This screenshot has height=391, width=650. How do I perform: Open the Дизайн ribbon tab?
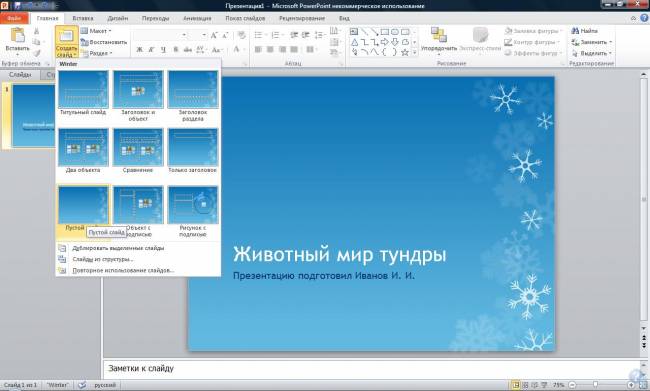pos(118,18)
